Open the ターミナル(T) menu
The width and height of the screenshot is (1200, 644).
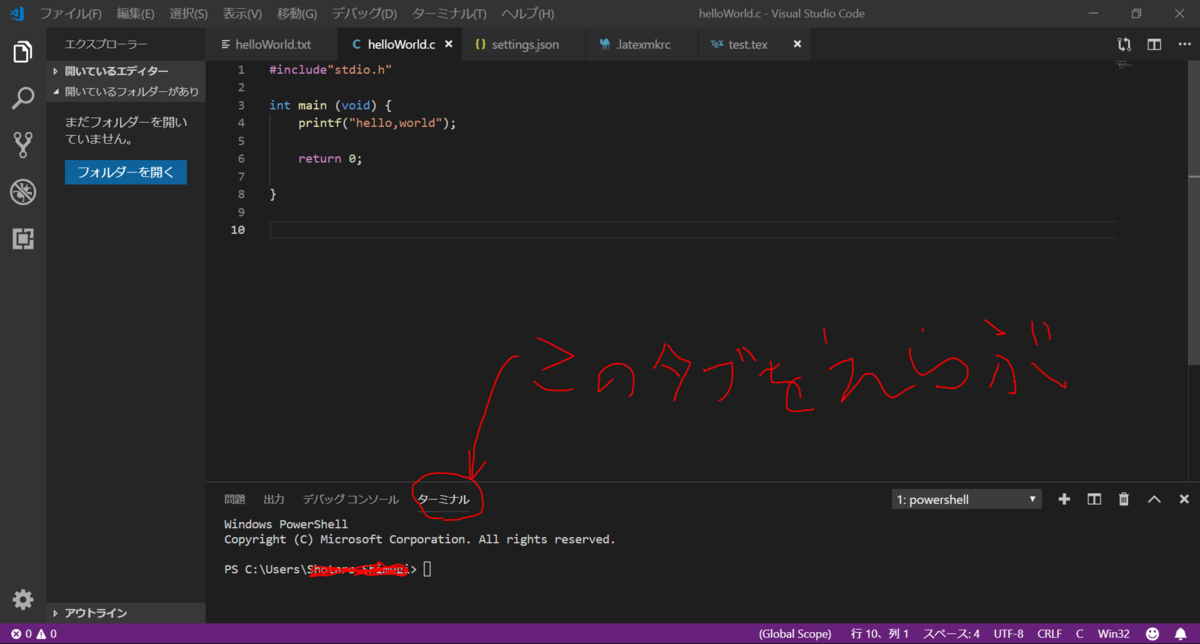click(x=449, y=14)
